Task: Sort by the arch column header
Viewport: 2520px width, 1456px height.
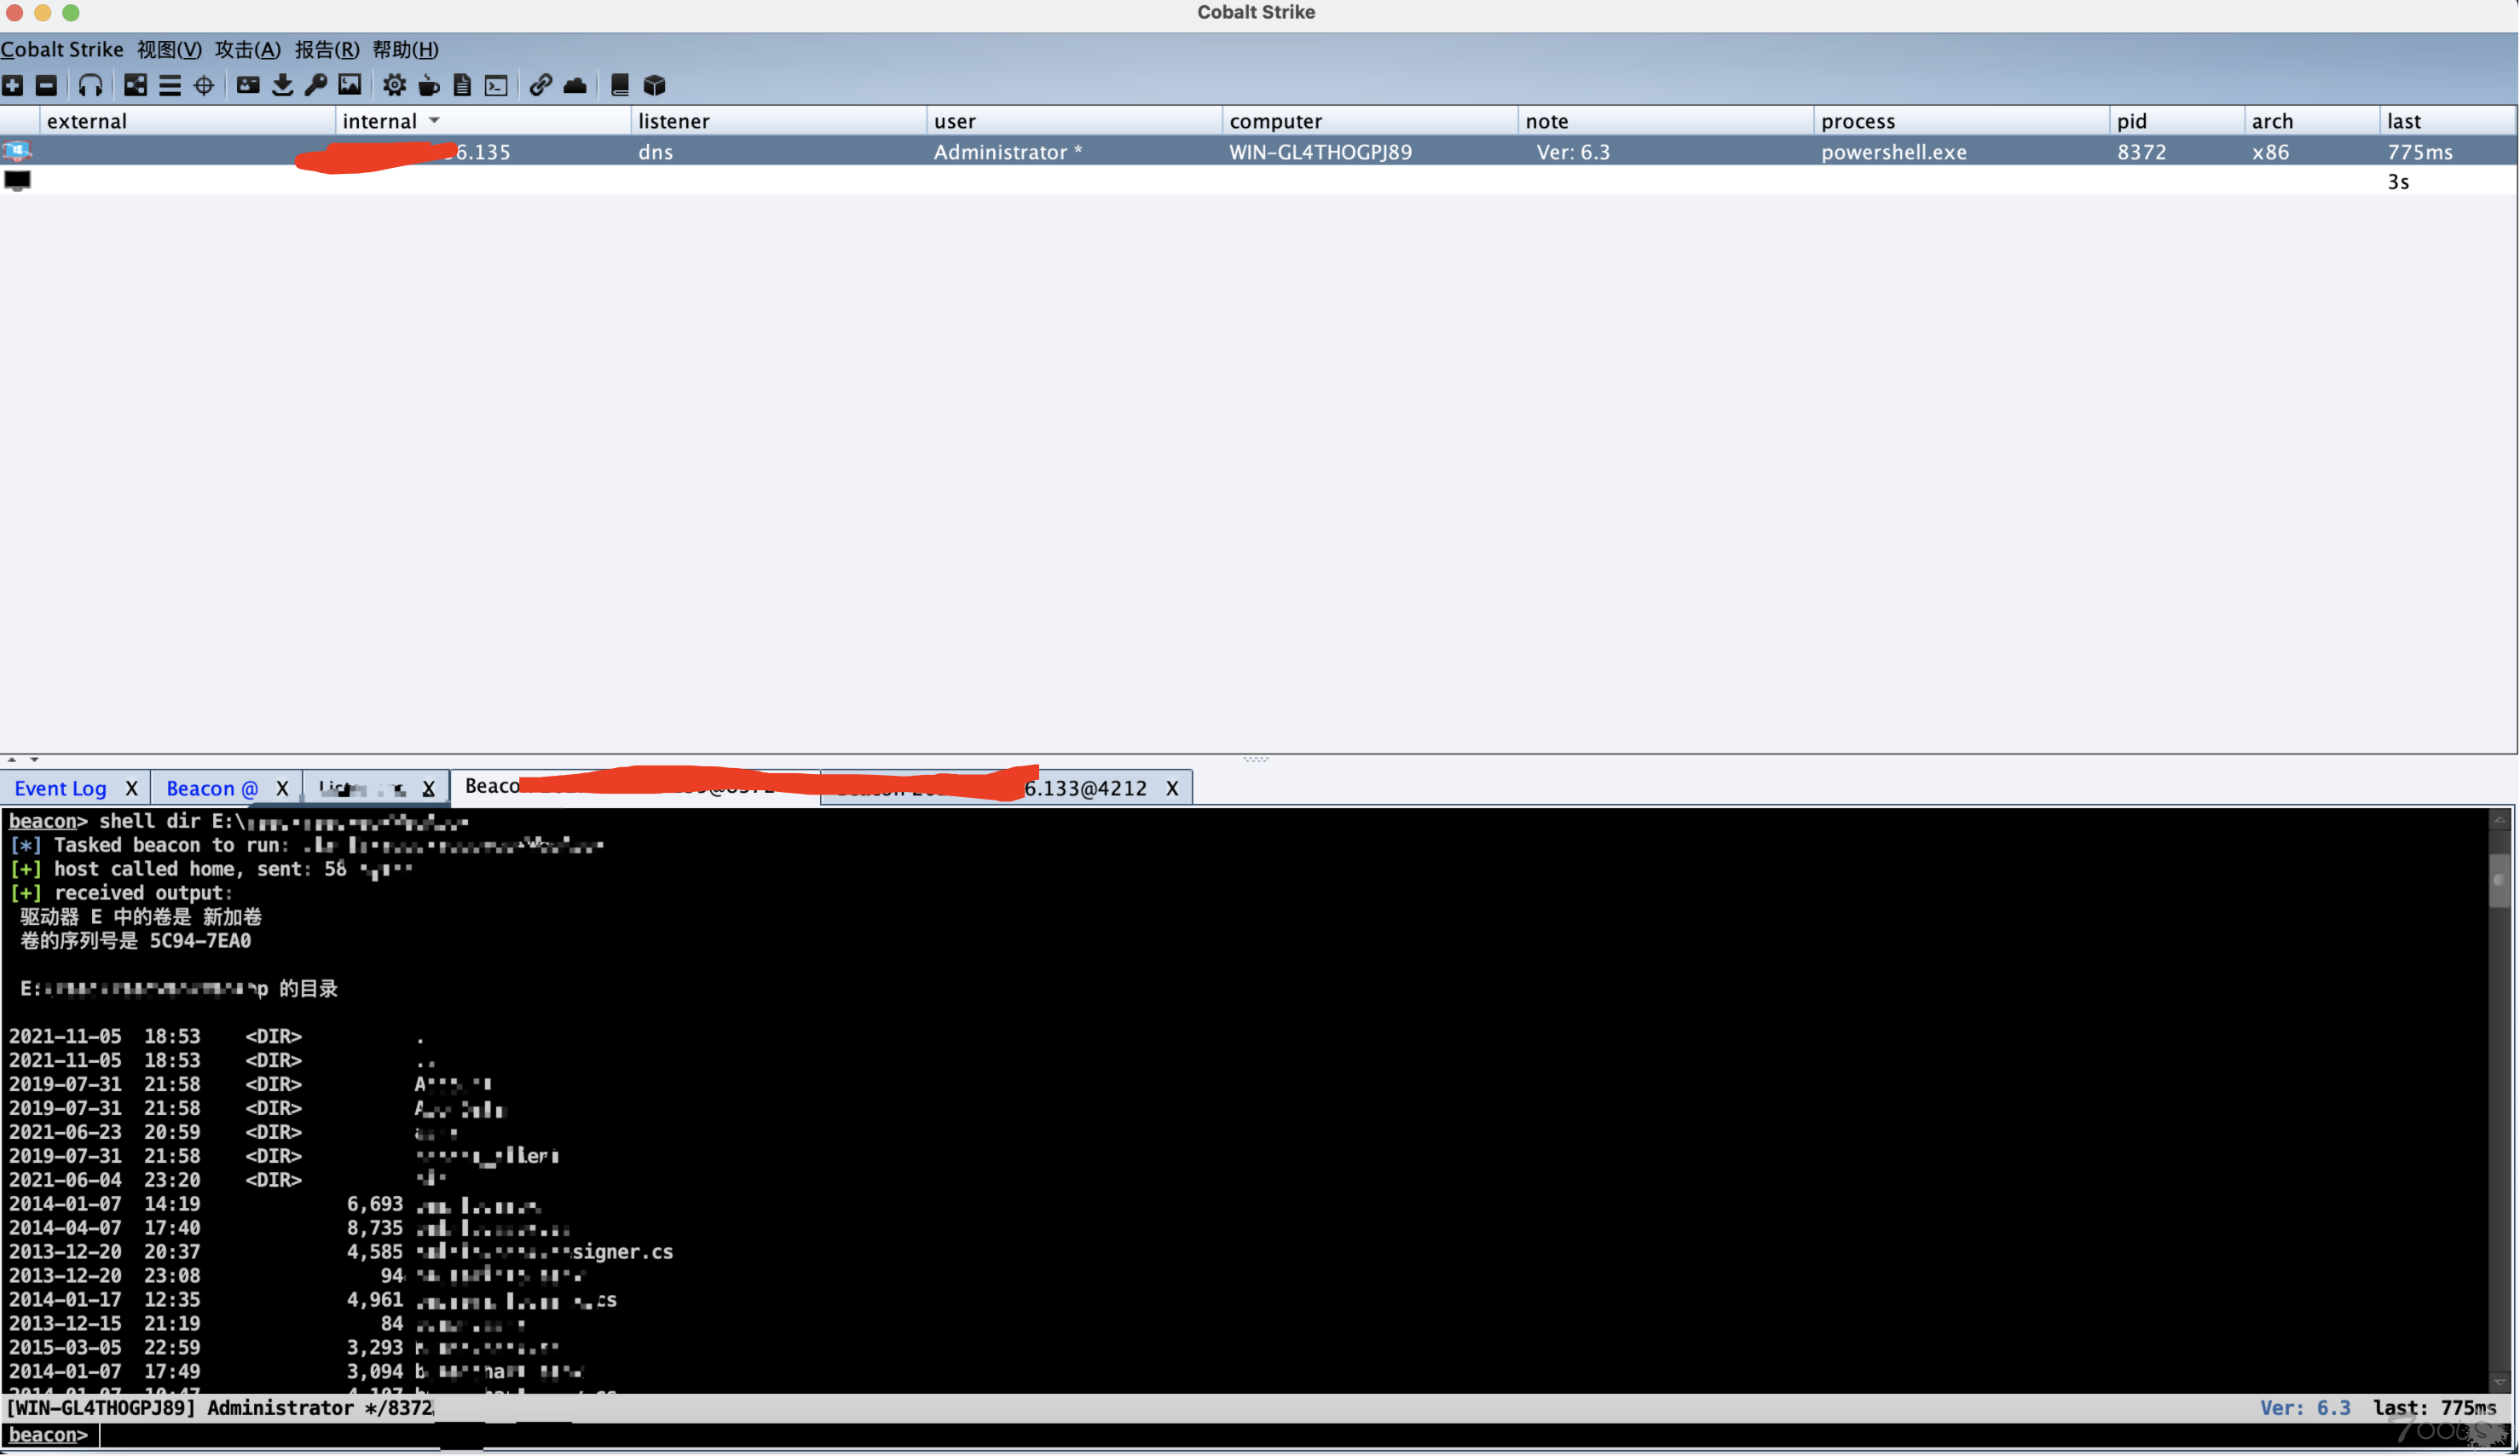Action: 2312,121
